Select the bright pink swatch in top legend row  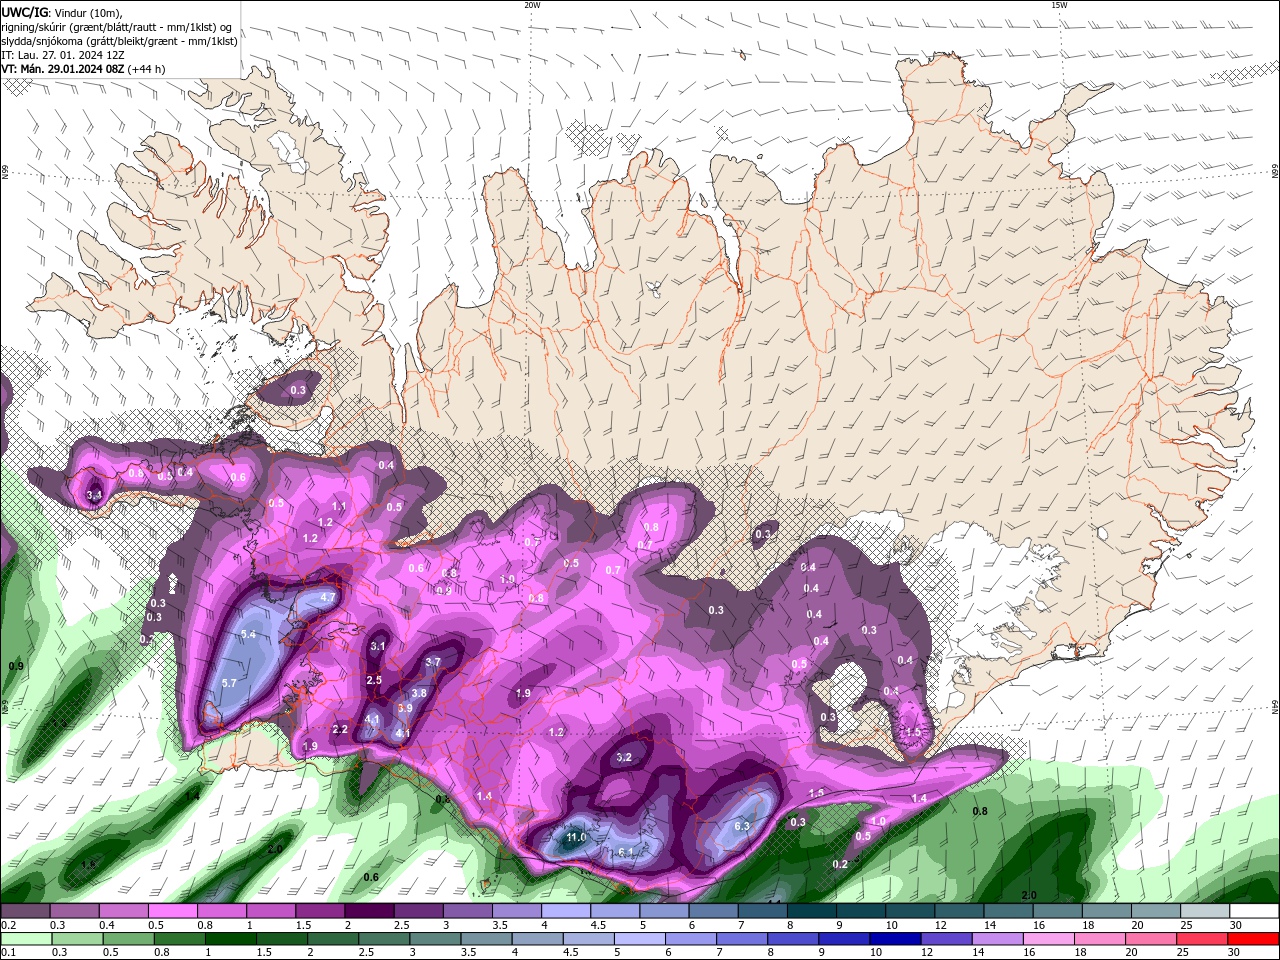tap(172, 911)
